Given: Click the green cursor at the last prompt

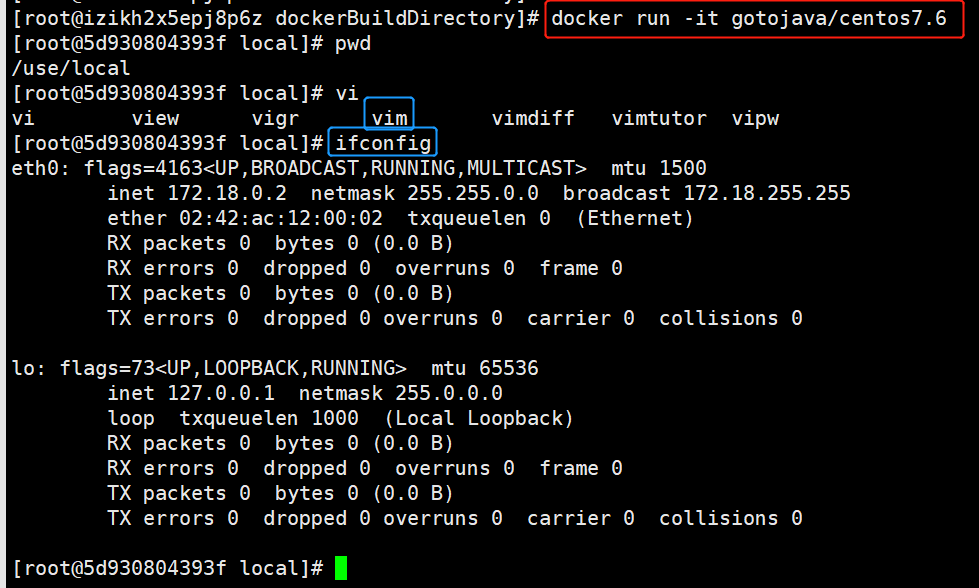Looking at the screenshot, I should (x=341, y=568).
